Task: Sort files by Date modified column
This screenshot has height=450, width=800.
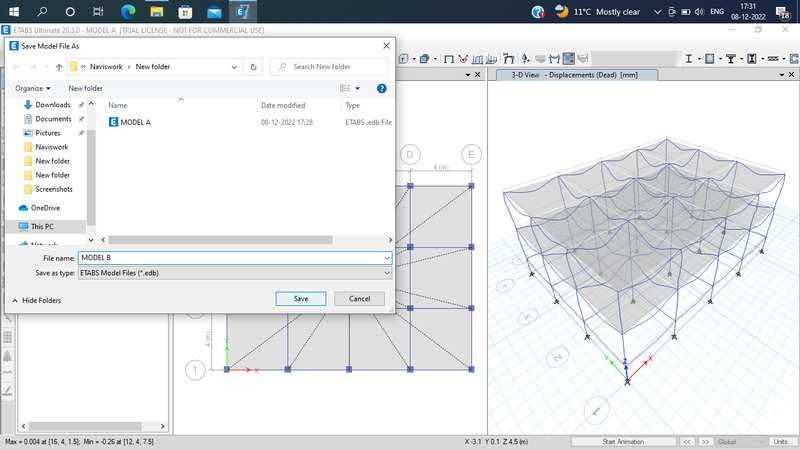Action: click(x=283, y=105)
